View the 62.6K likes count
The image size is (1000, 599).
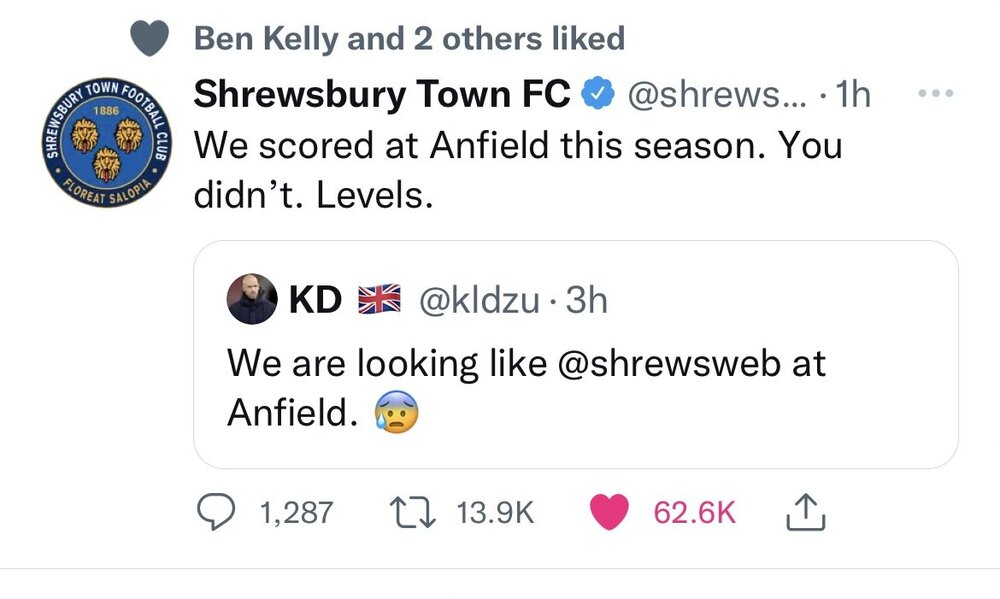point(694,512)
